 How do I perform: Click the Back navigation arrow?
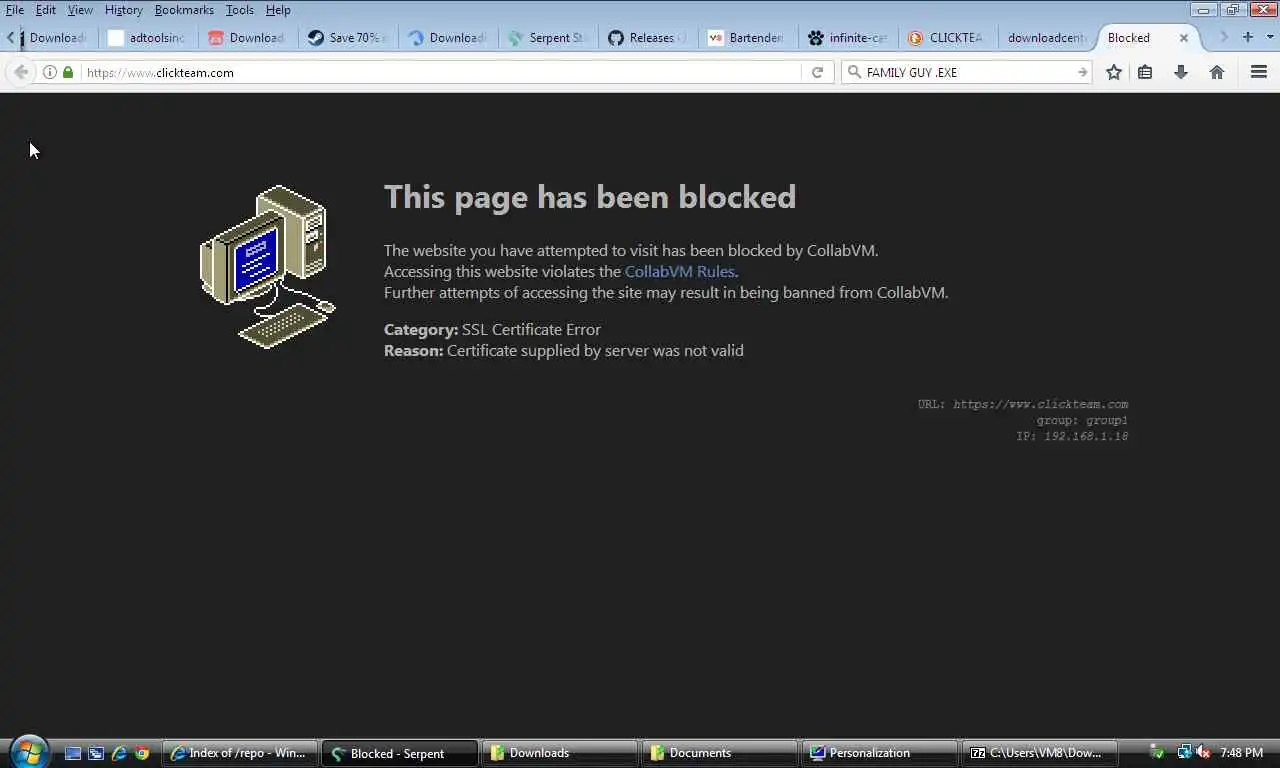click(21, 72)
